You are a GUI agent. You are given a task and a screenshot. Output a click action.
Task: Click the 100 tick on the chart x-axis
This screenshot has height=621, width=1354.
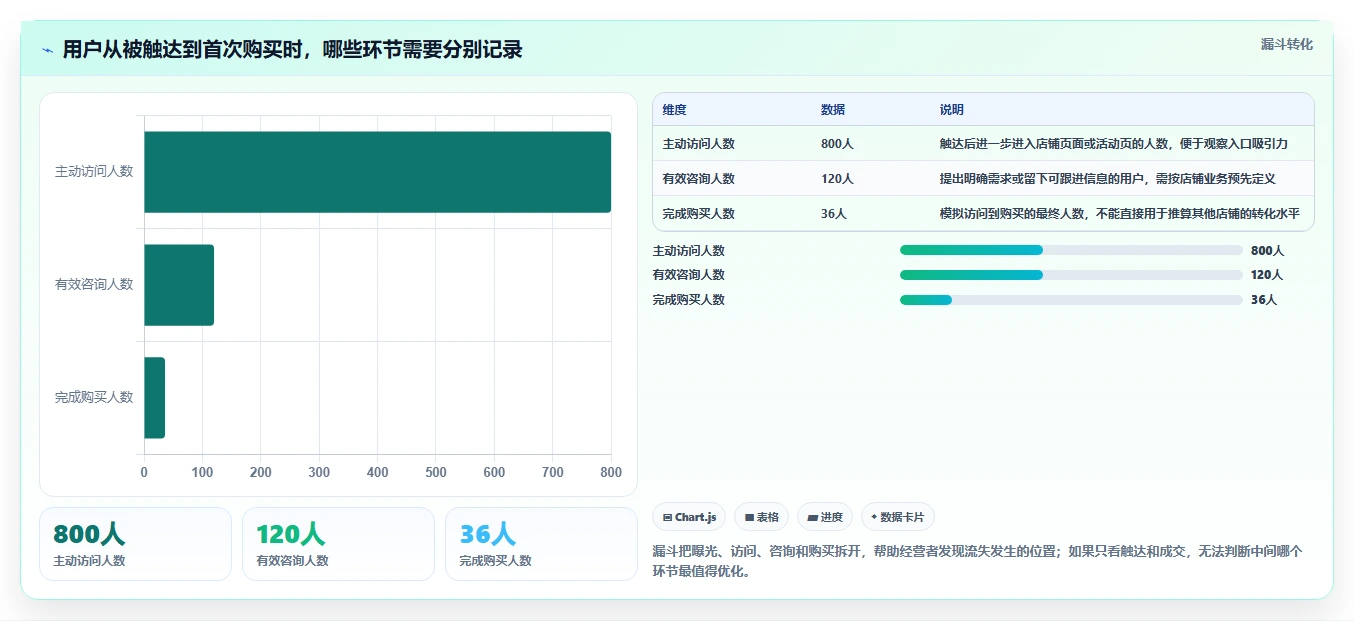[x=202, y=473]
